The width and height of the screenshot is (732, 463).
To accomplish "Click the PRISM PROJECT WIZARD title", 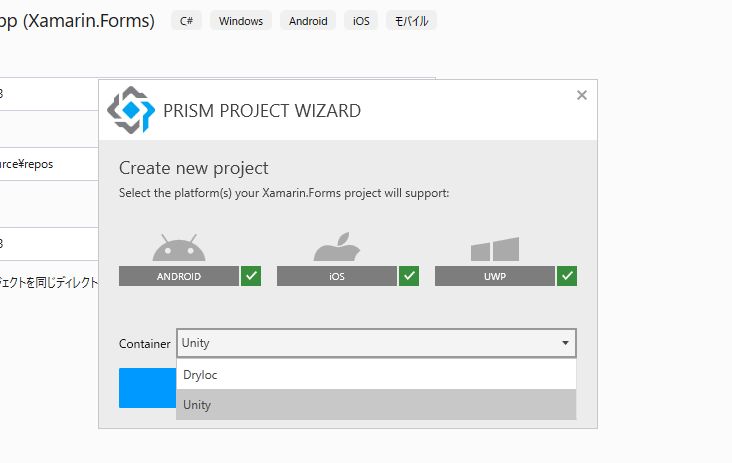I will [x=262, y=111].
